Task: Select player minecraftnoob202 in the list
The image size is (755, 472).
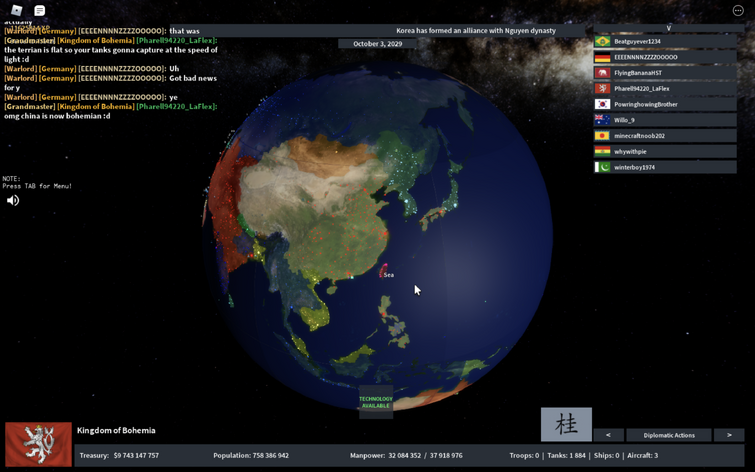Action: 665,136
